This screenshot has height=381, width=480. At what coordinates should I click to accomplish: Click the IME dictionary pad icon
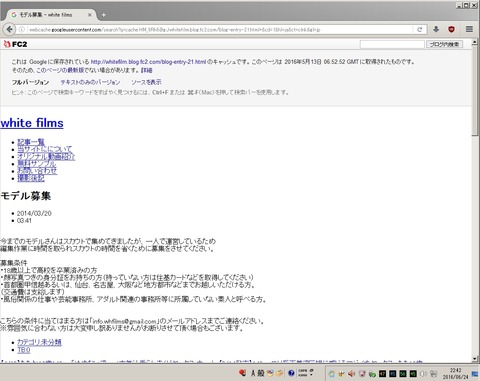click(x=270, y=373)
